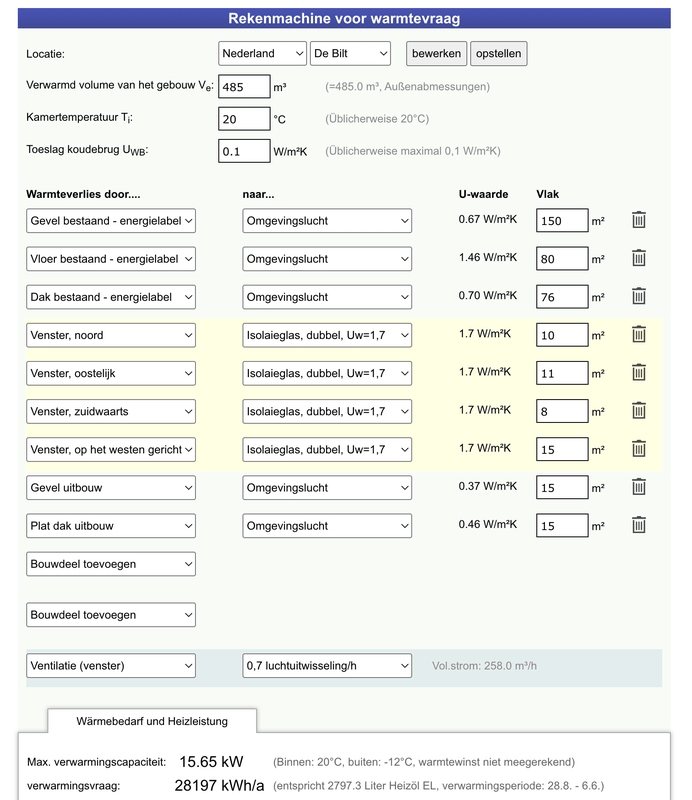The width and height of the screenshot is (692, 800).
Task: Delete the "Vloer bestaand - energielabel" row
Action: [639, 258]
